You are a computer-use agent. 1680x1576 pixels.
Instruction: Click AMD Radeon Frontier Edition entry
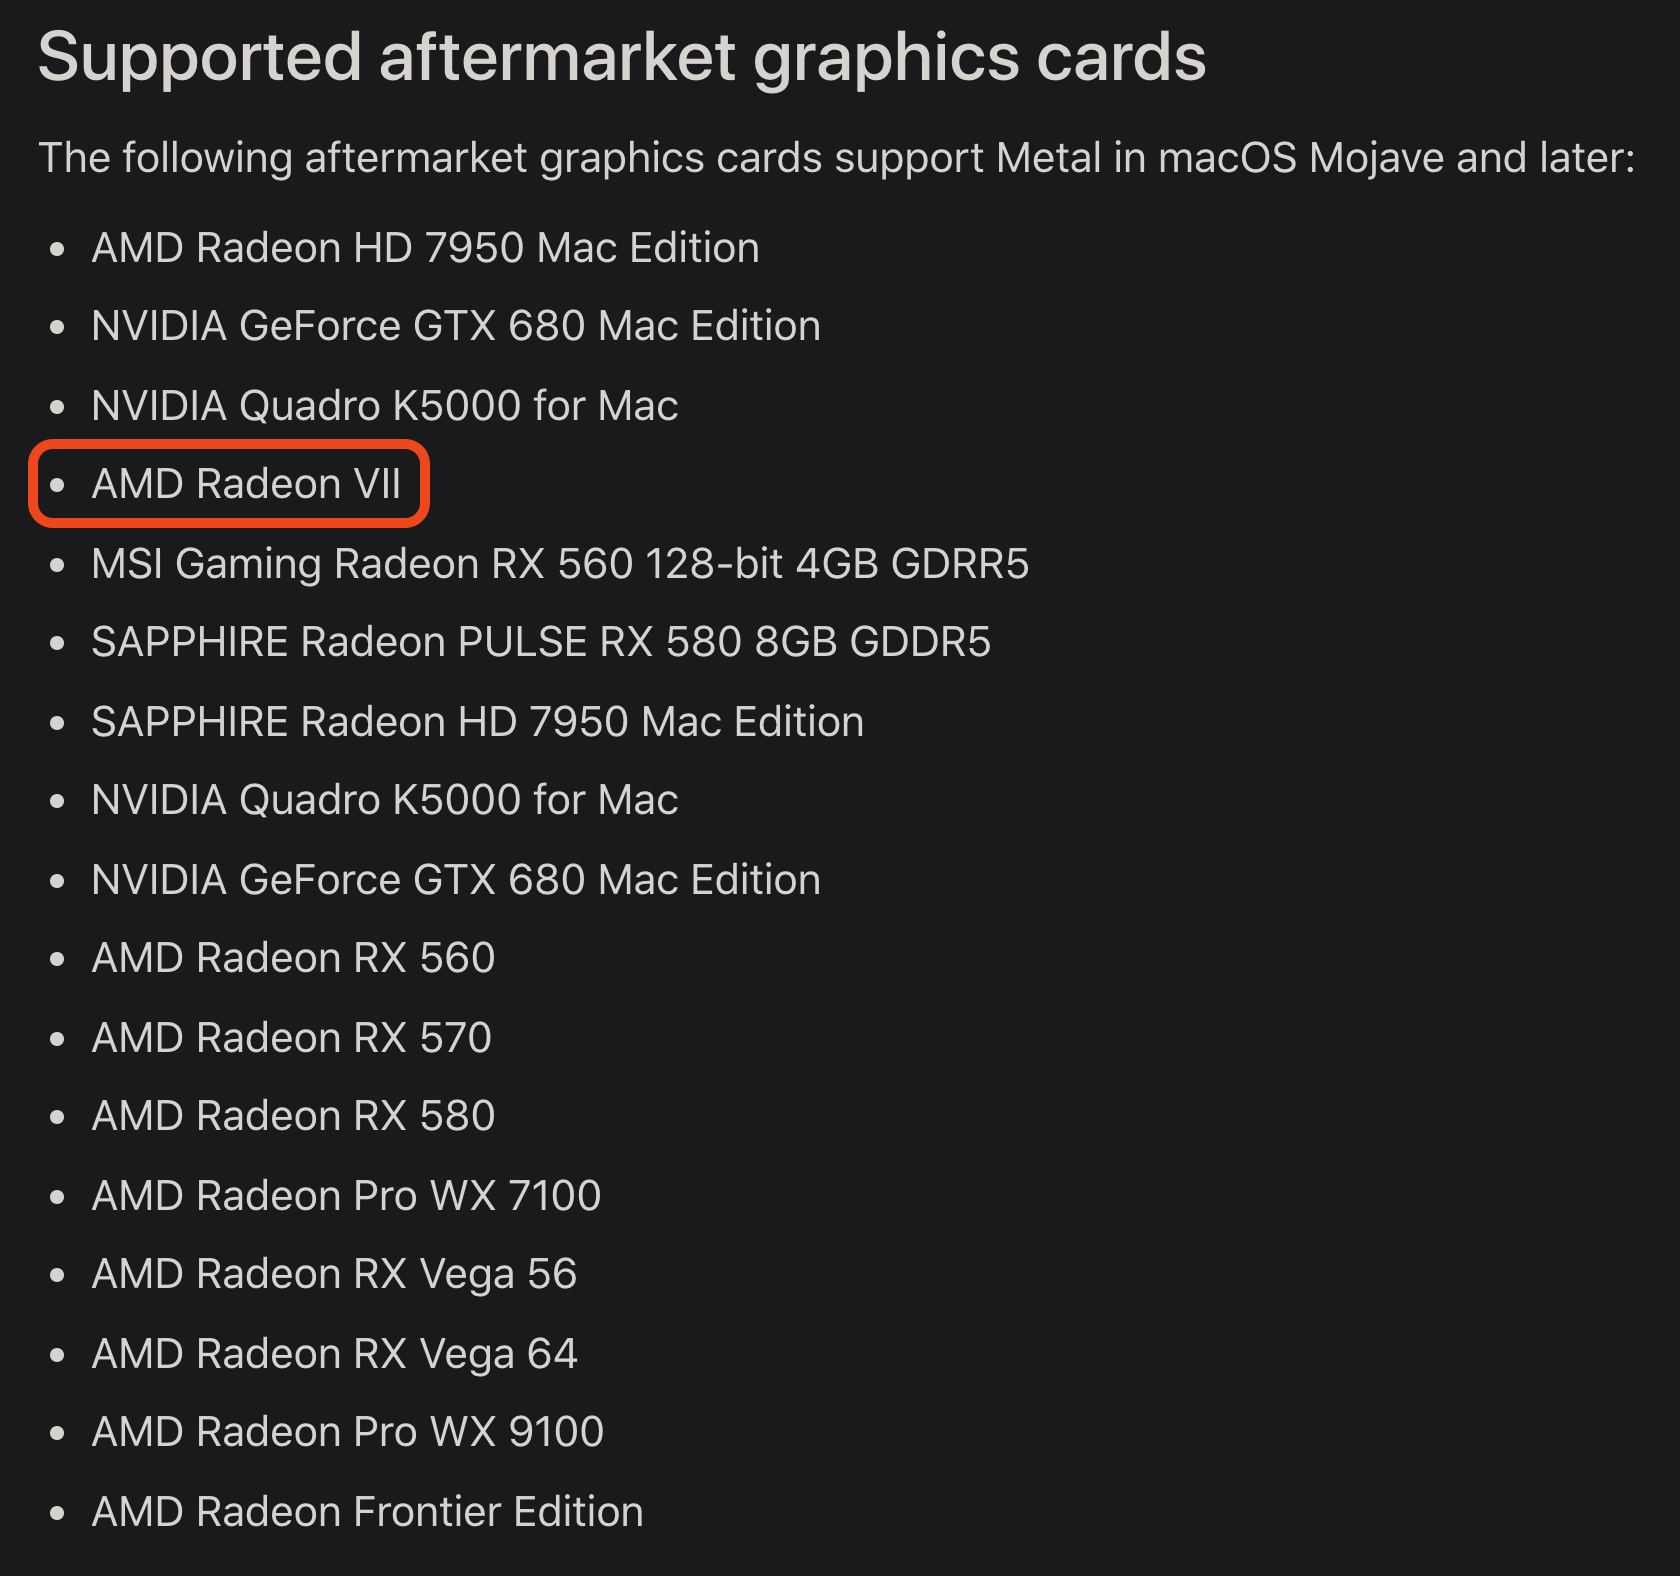click(368, 1512)
